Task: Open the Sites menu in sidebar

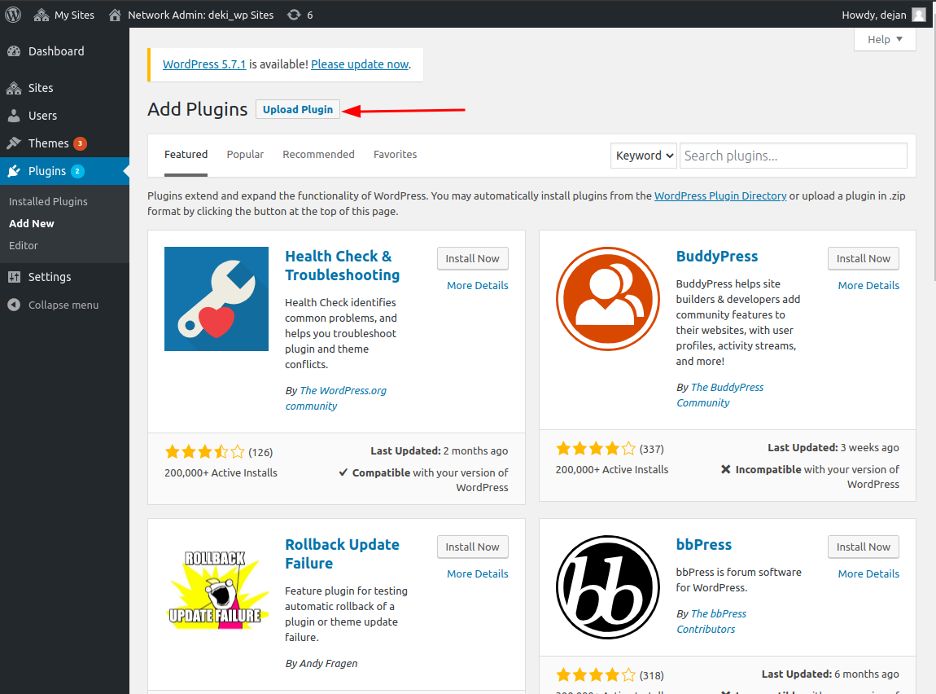Action: pyautogui.click(x=40, y=88)
